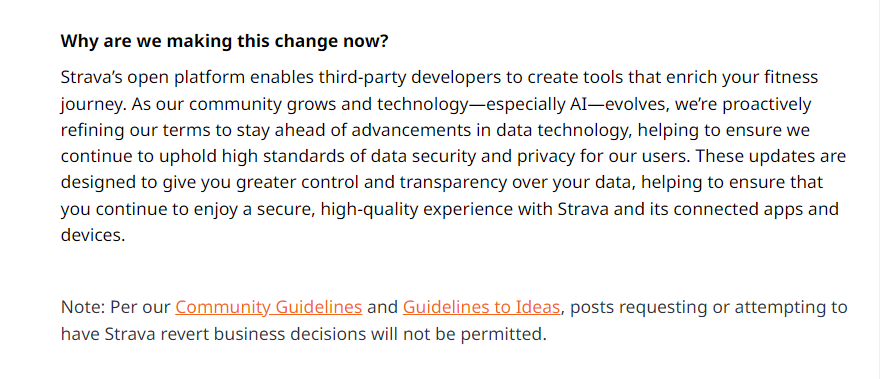The height and width of the screenshot is (379, 895).
Task: Click the phrase 'data technology' in third line
Action: pyautogui.click(x=562, y=131)
